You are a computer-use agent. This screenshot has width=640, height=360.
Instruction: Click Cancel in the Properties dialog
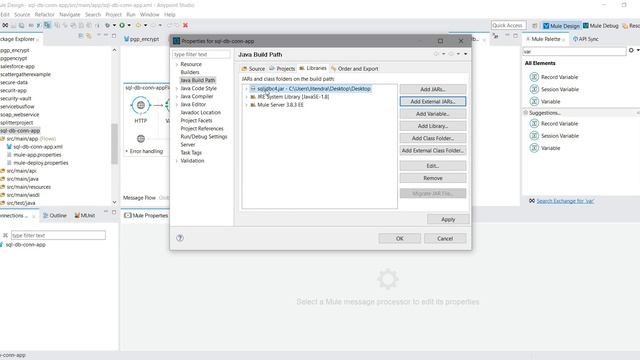point(444,238)
